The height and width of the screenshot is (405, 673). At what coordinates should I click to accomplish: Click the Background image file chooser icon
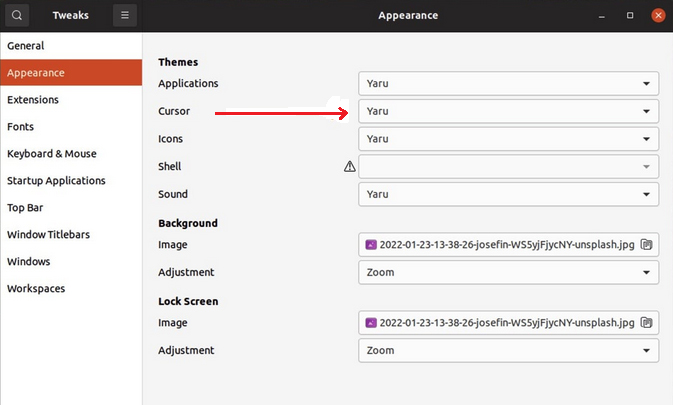pos(646,245)
